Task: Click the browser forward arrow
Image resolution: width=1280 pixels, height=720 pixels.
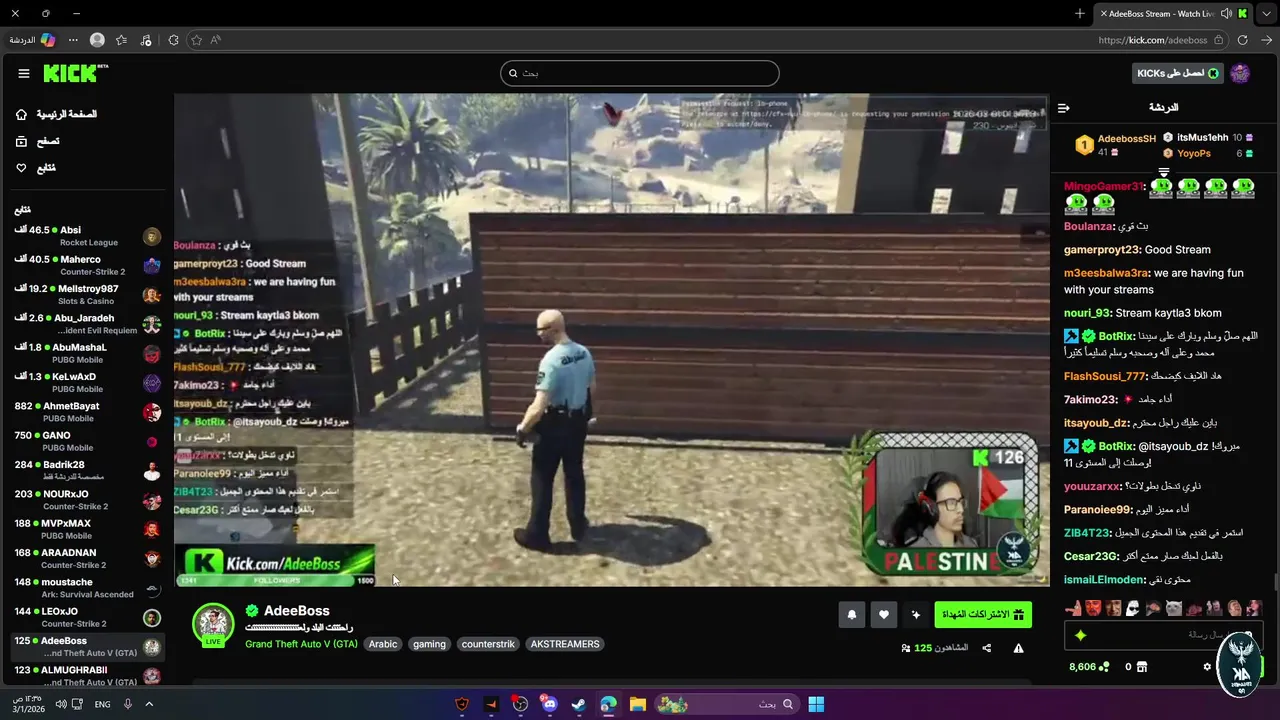Action: [x=1266, y=40]
